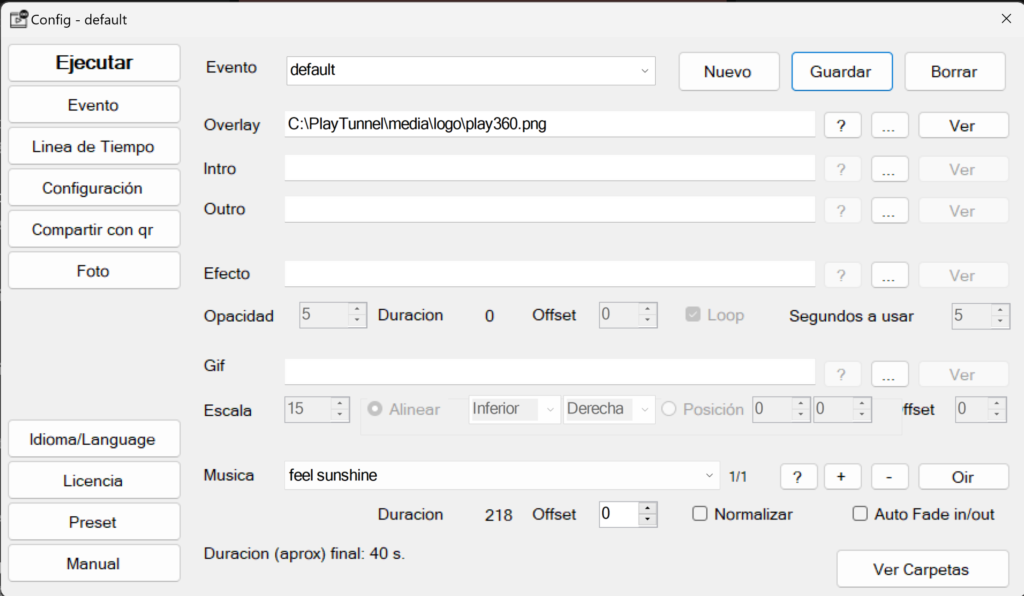
Task: Enable the Normalizar checkbox
Action: click(700, 514)
